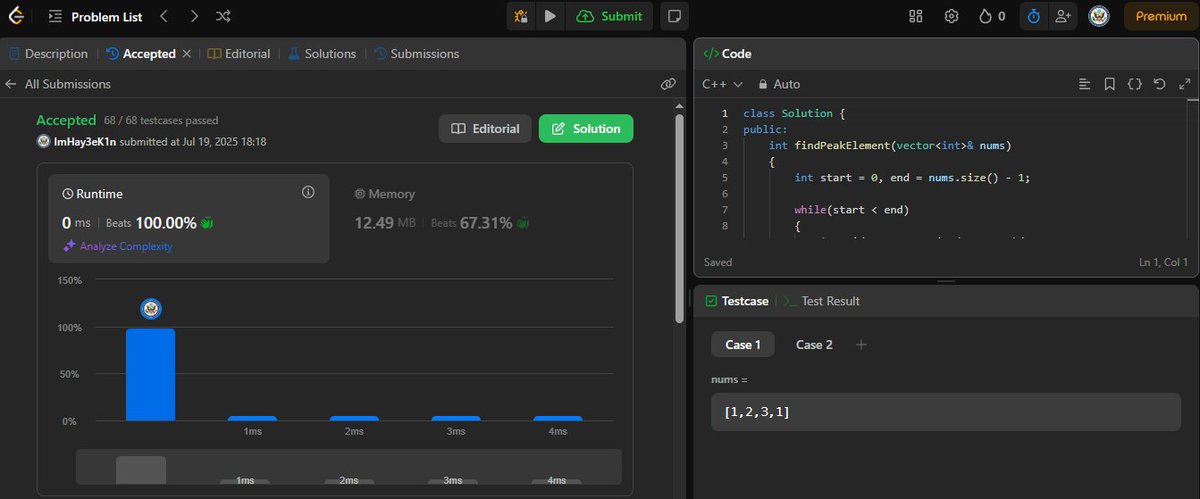The image size is (1200, 499).
Task: Open the layout grid icon
Action: 915,16
